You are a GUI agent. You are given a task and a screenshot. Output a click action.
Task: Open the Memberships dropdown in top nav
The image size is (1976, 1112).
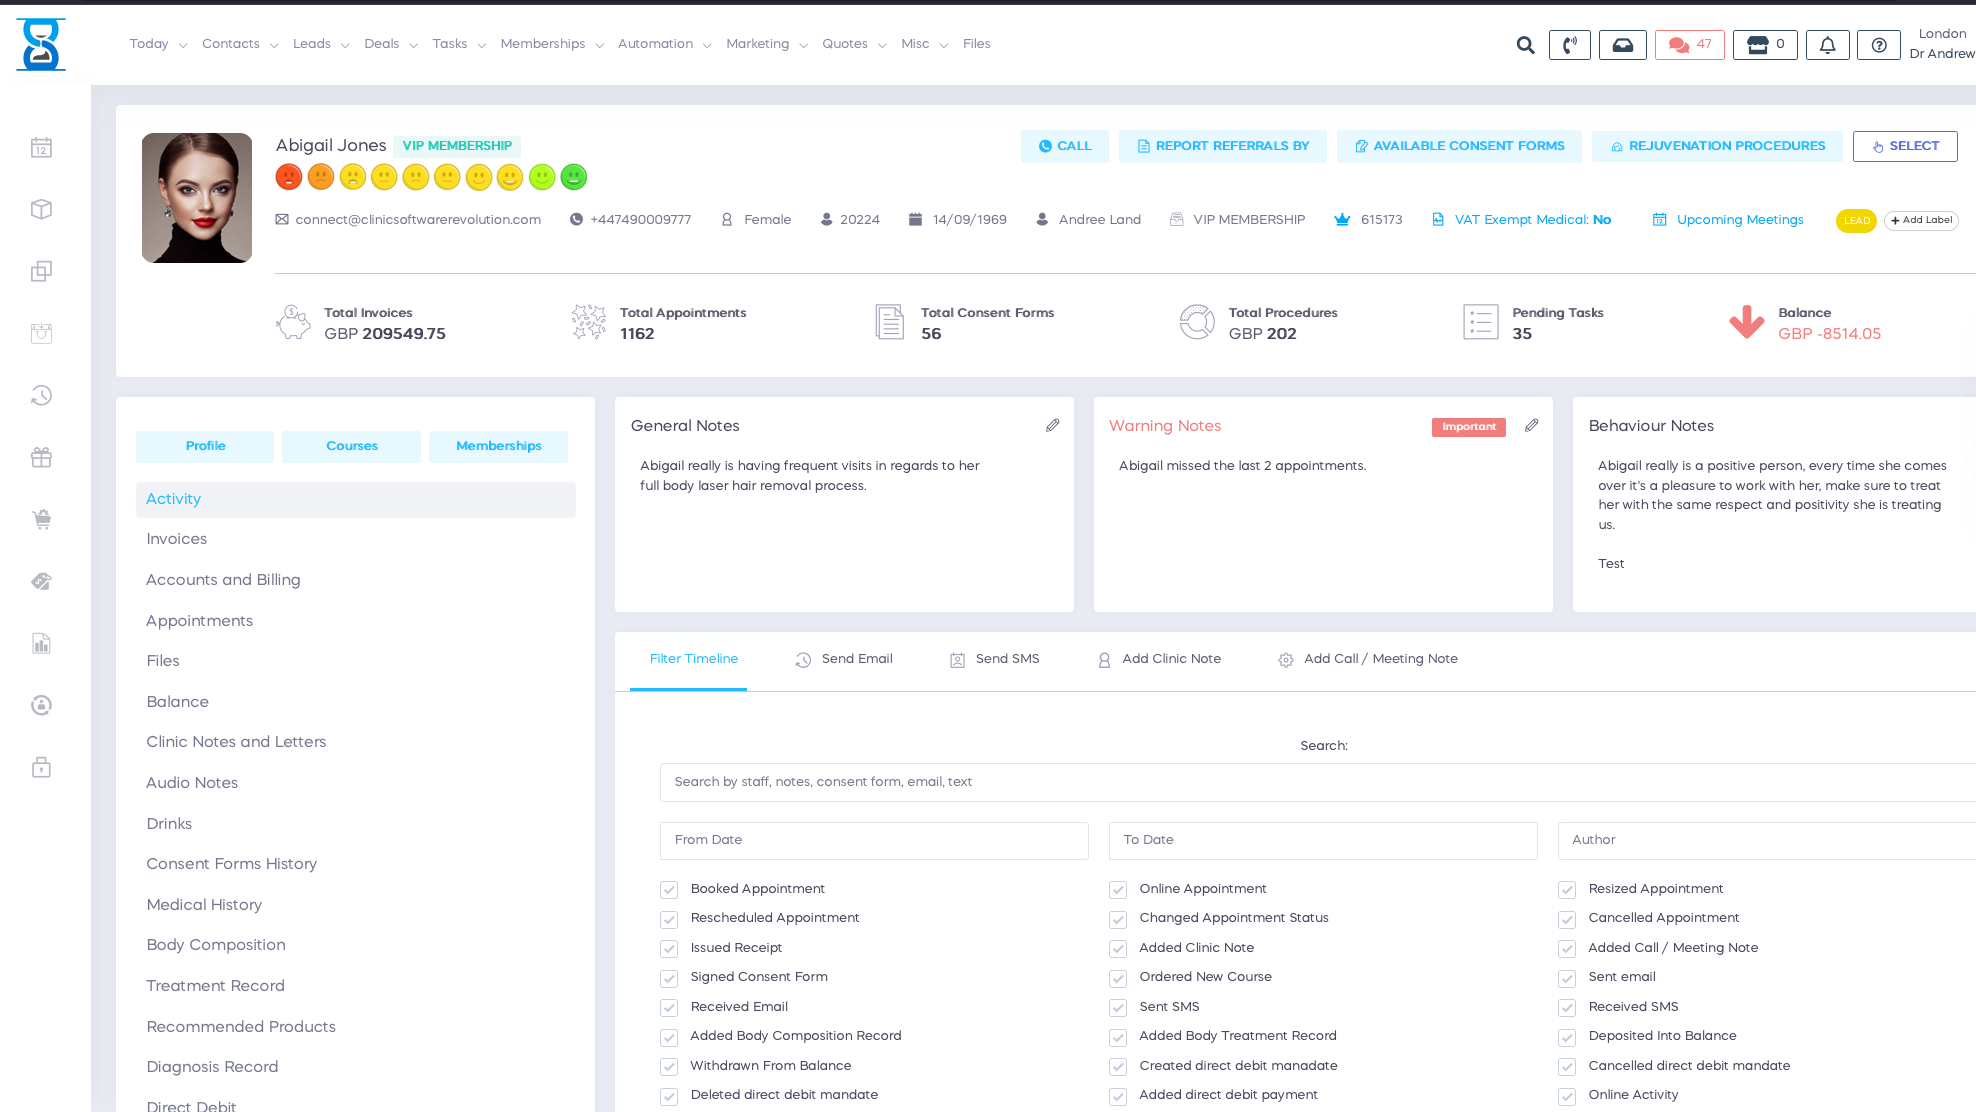coord(552,44)
